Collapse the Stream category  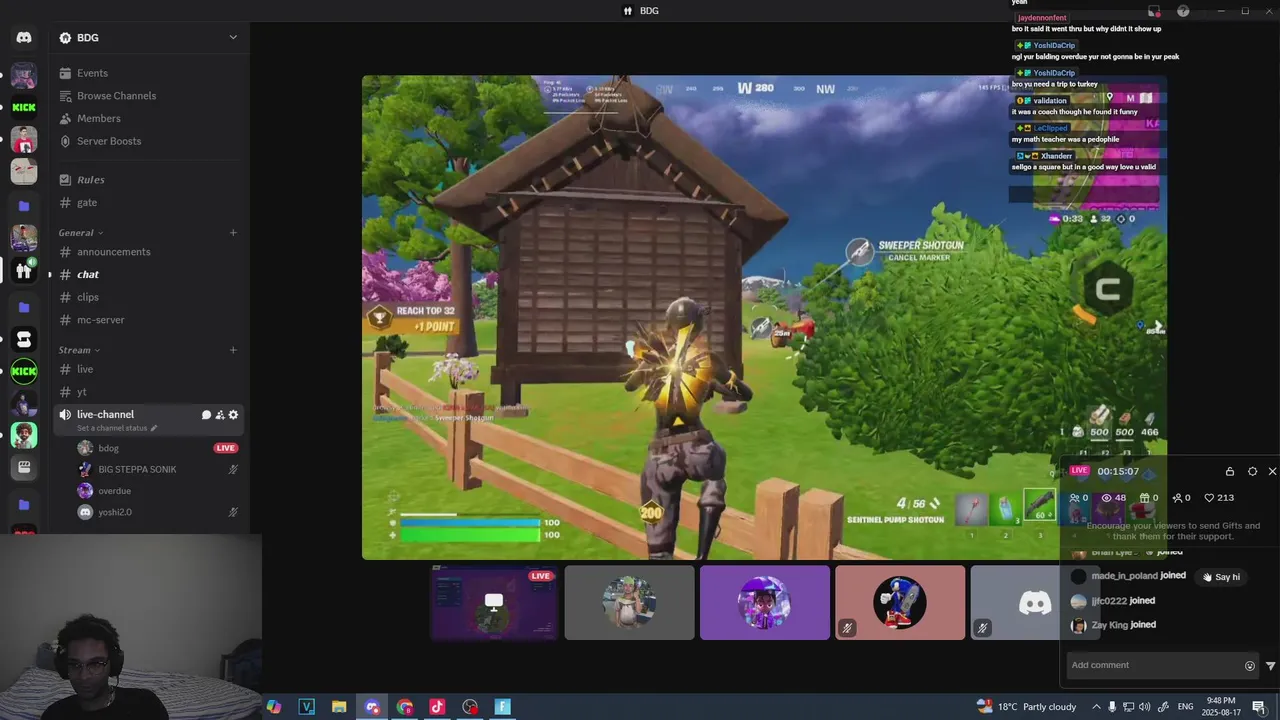(80, 350)
